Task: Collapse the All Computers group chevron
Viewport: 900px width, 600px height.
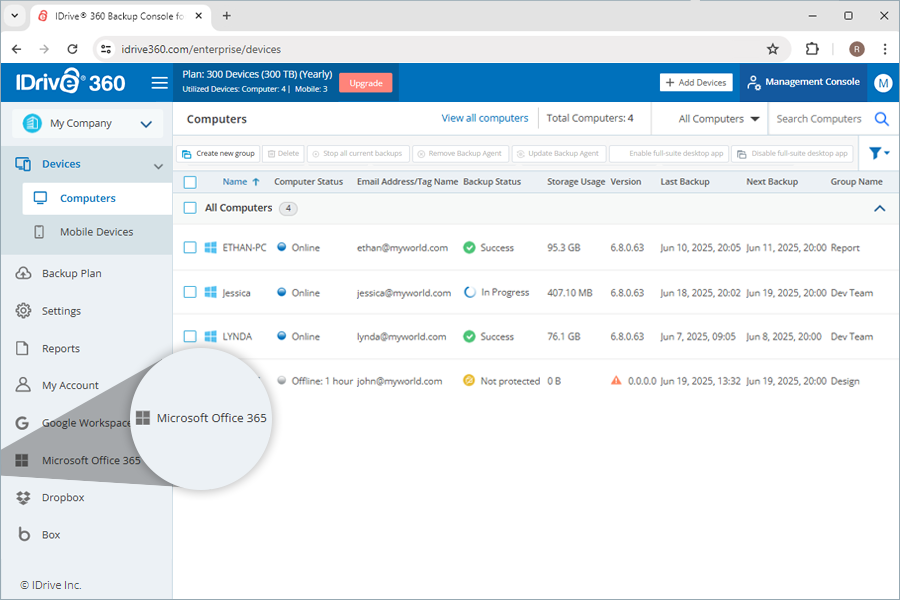Action: point(880,208)
